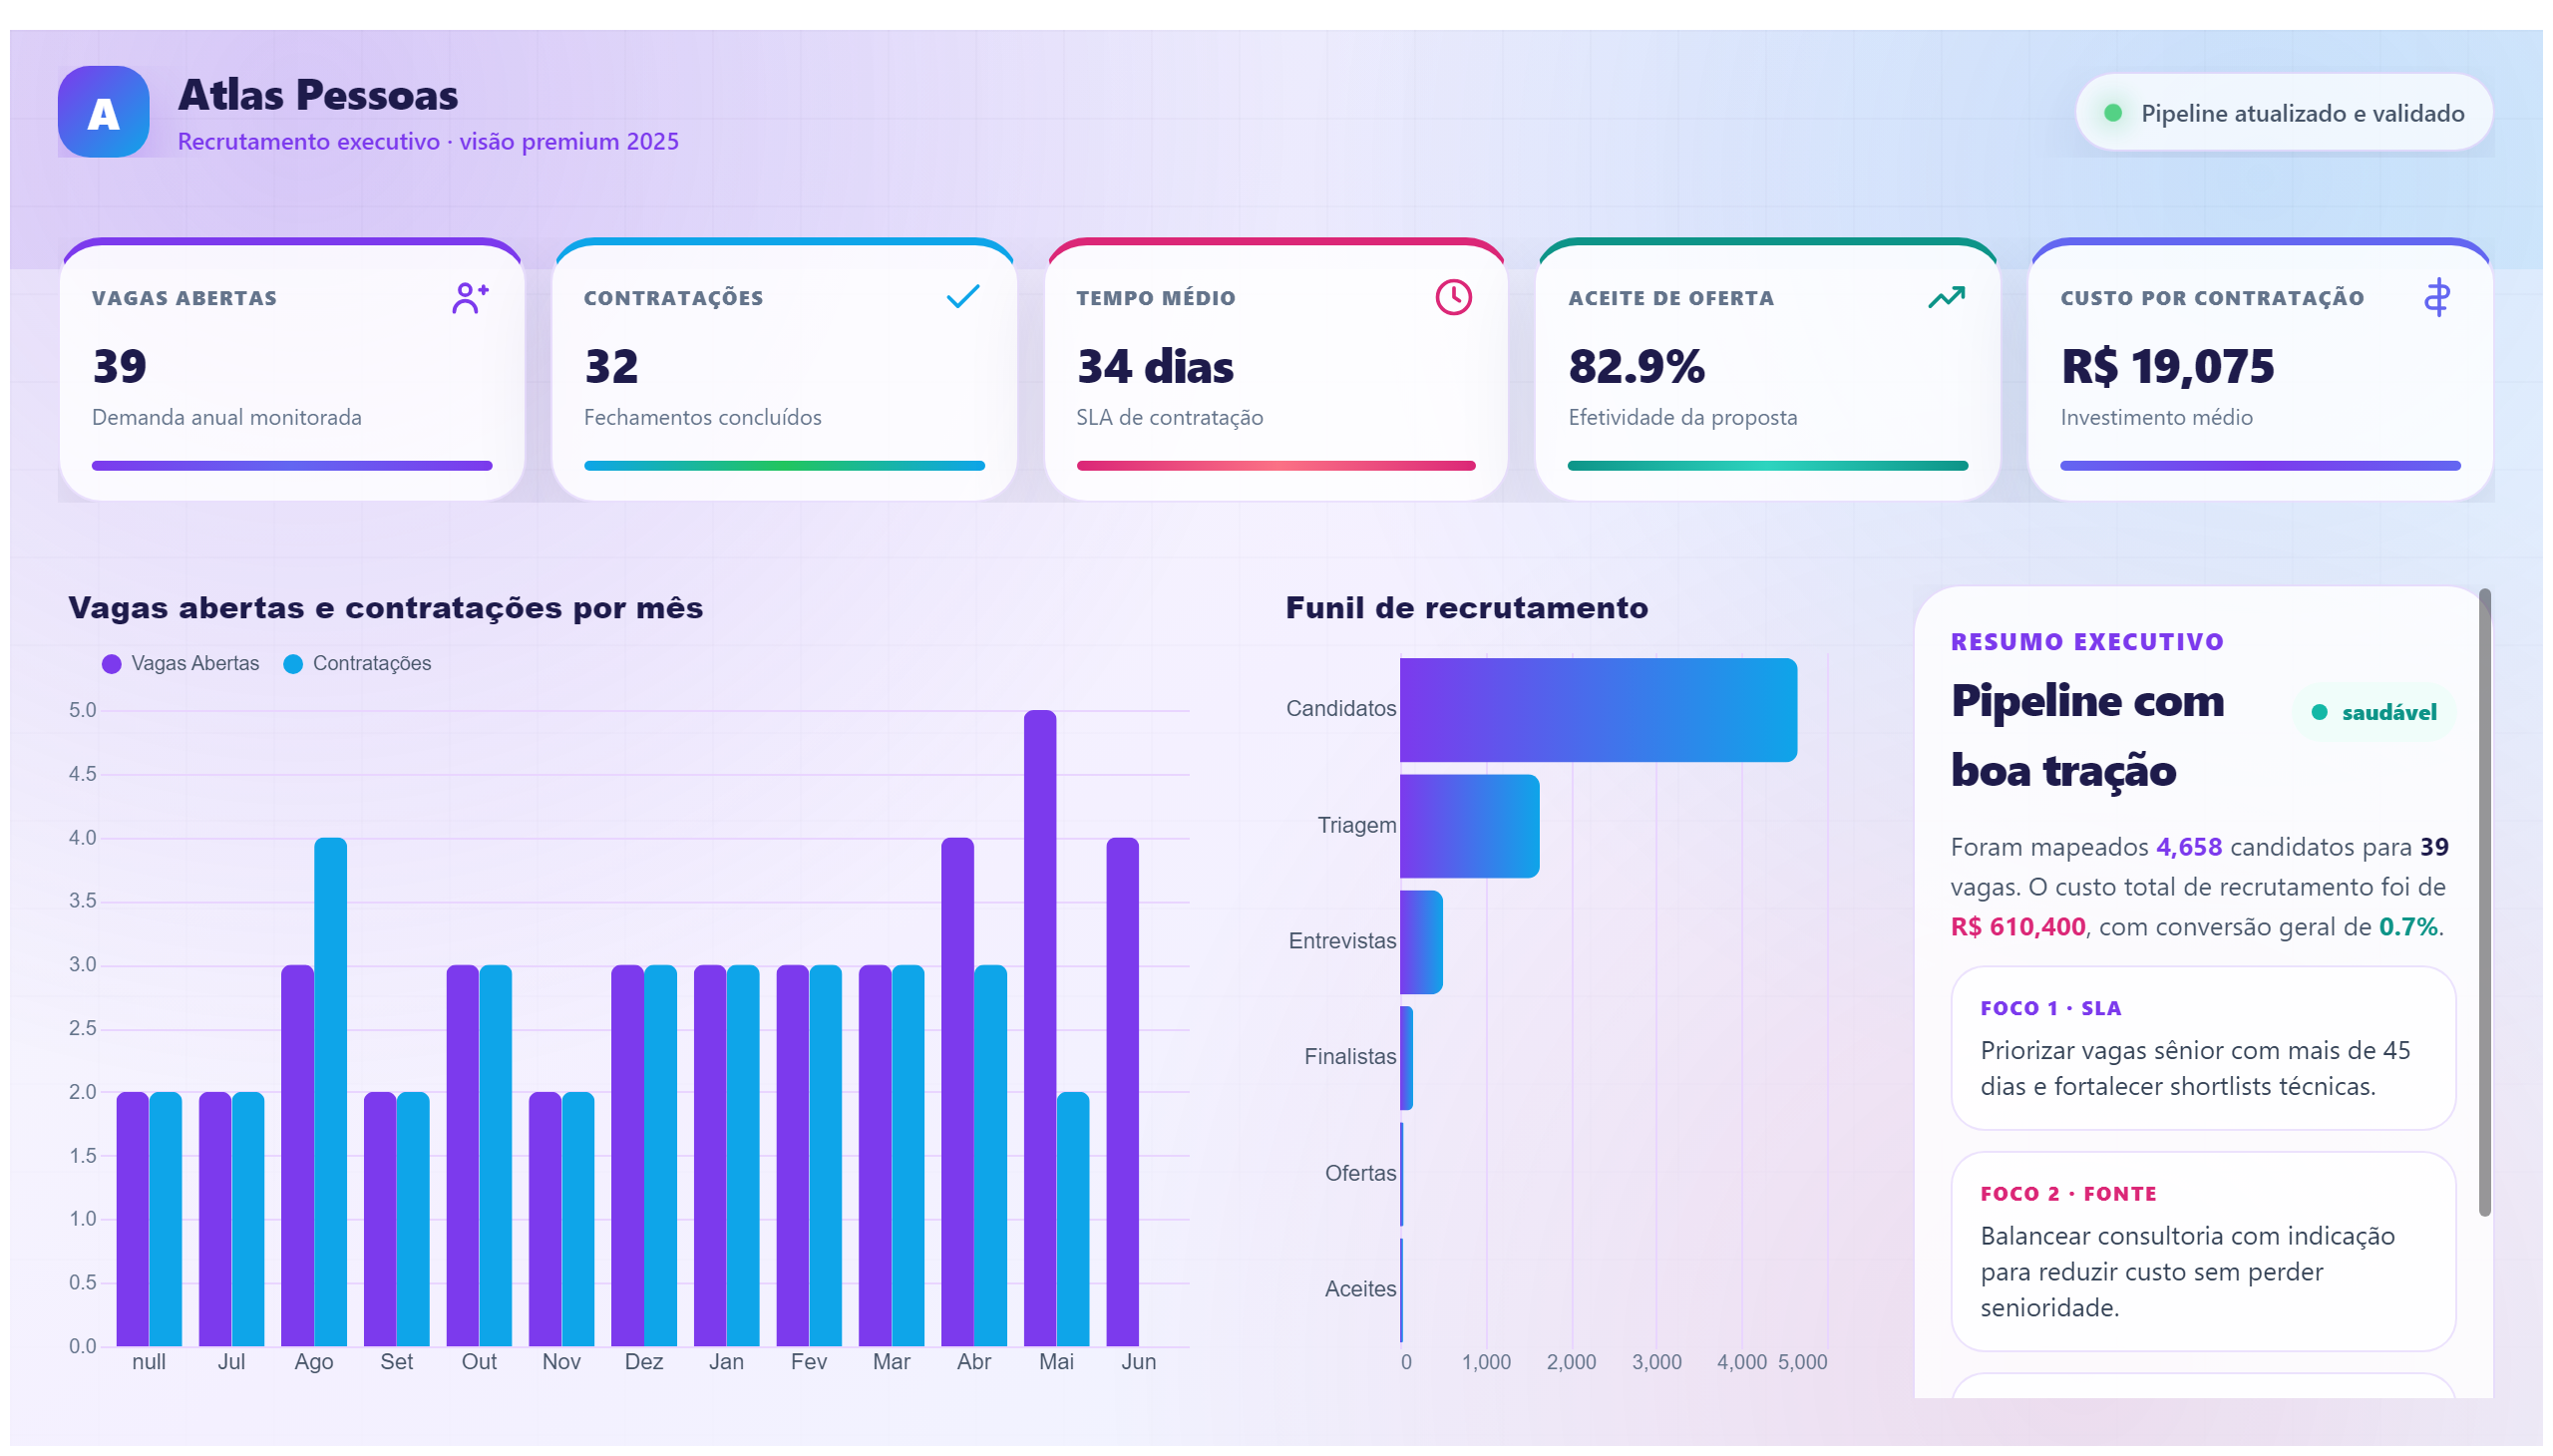Click the Atlas Pessoas logo icon
This screenshot has width=2553, height=1456.
103,112
